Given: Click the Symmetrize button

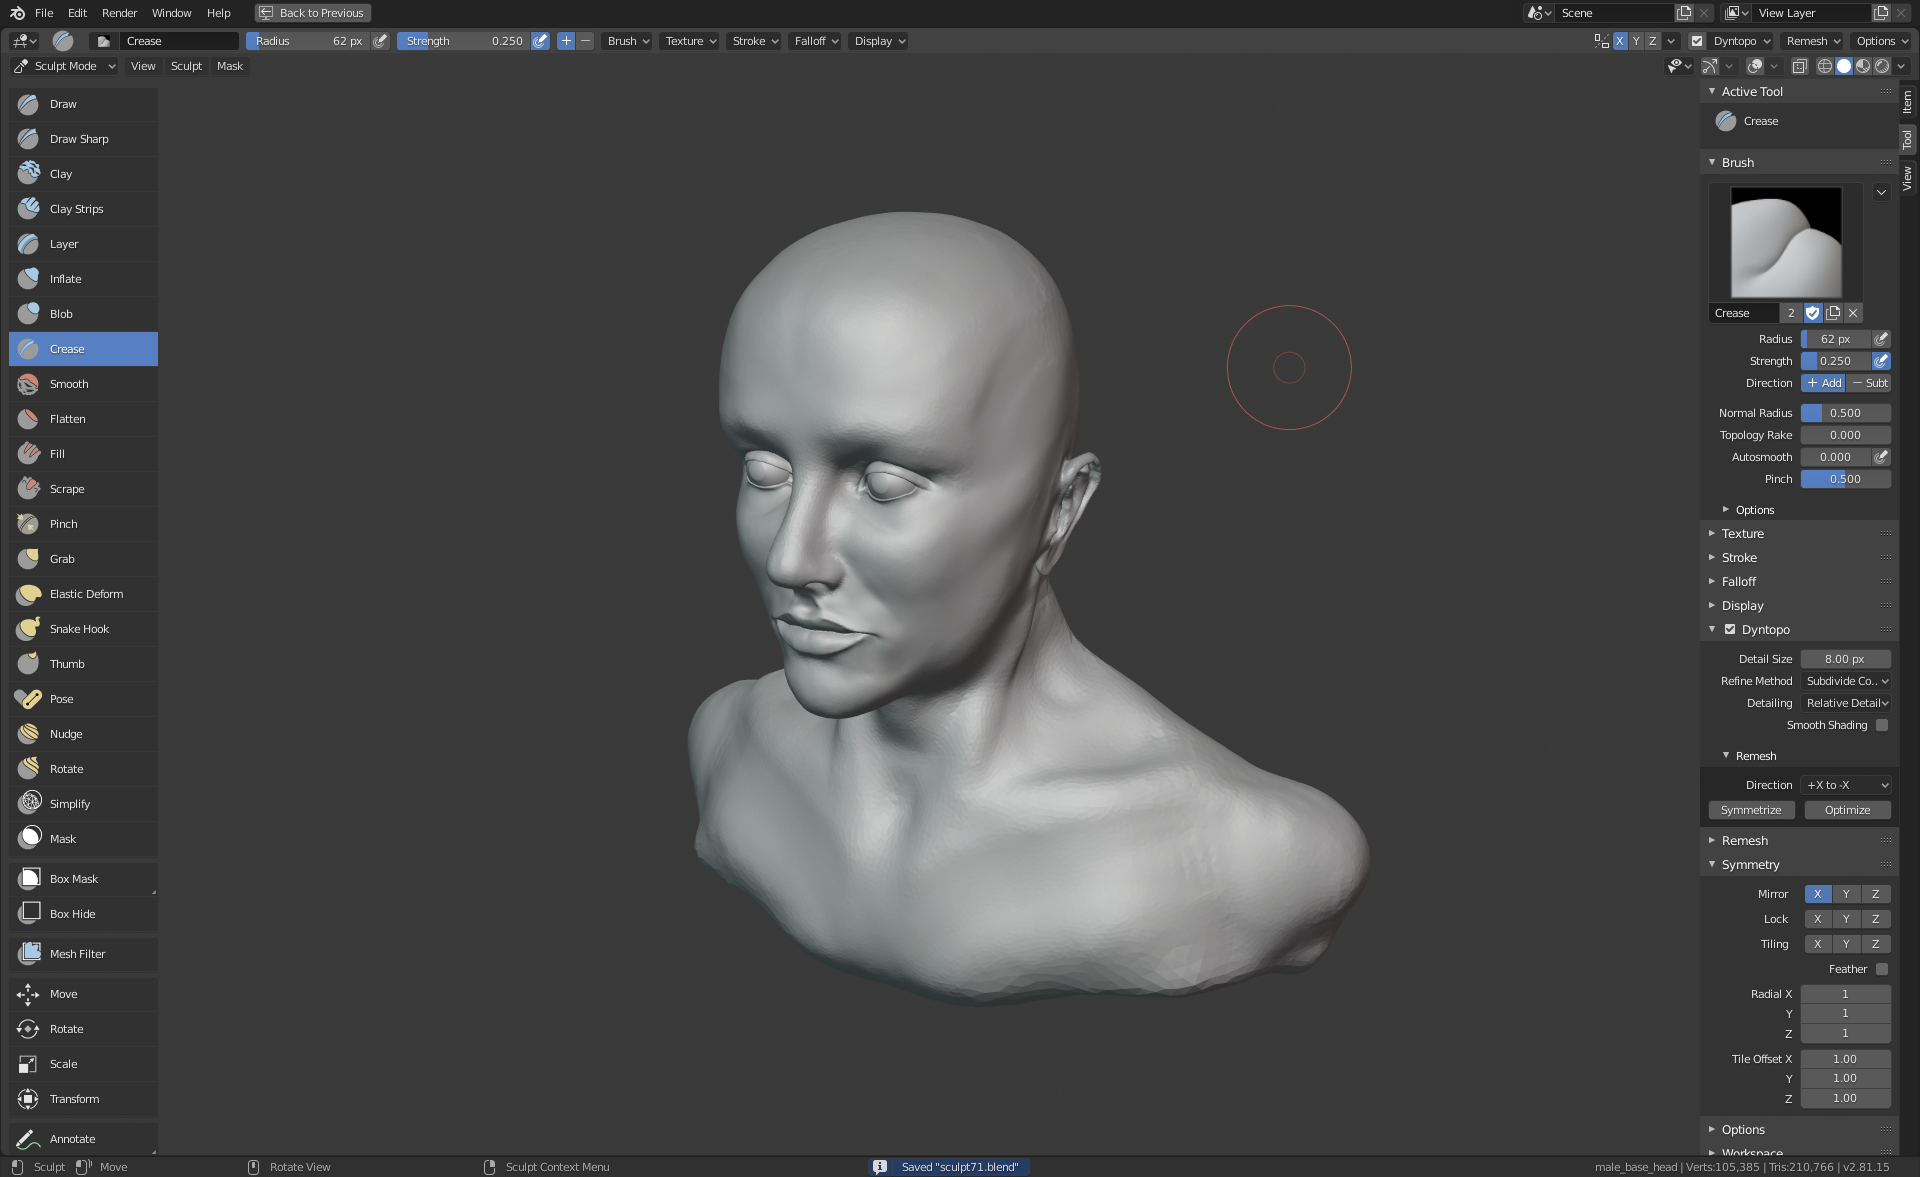Looking at the screenshot, I should 1750,810.
